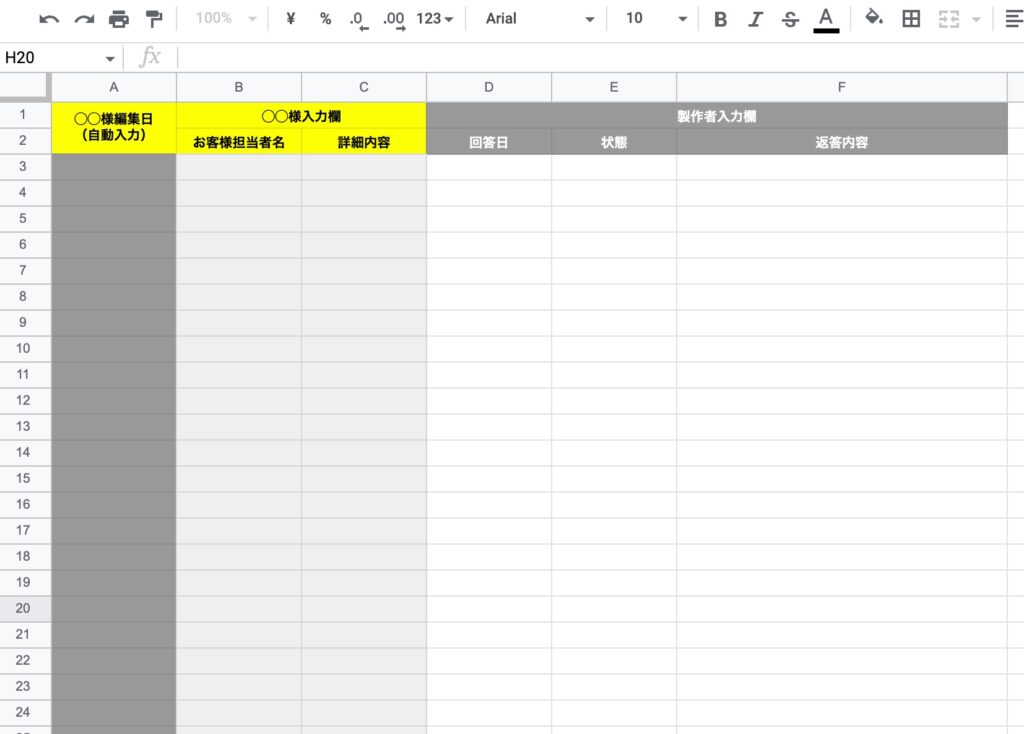Open the 123 number formats dropdown

(434, 18)
